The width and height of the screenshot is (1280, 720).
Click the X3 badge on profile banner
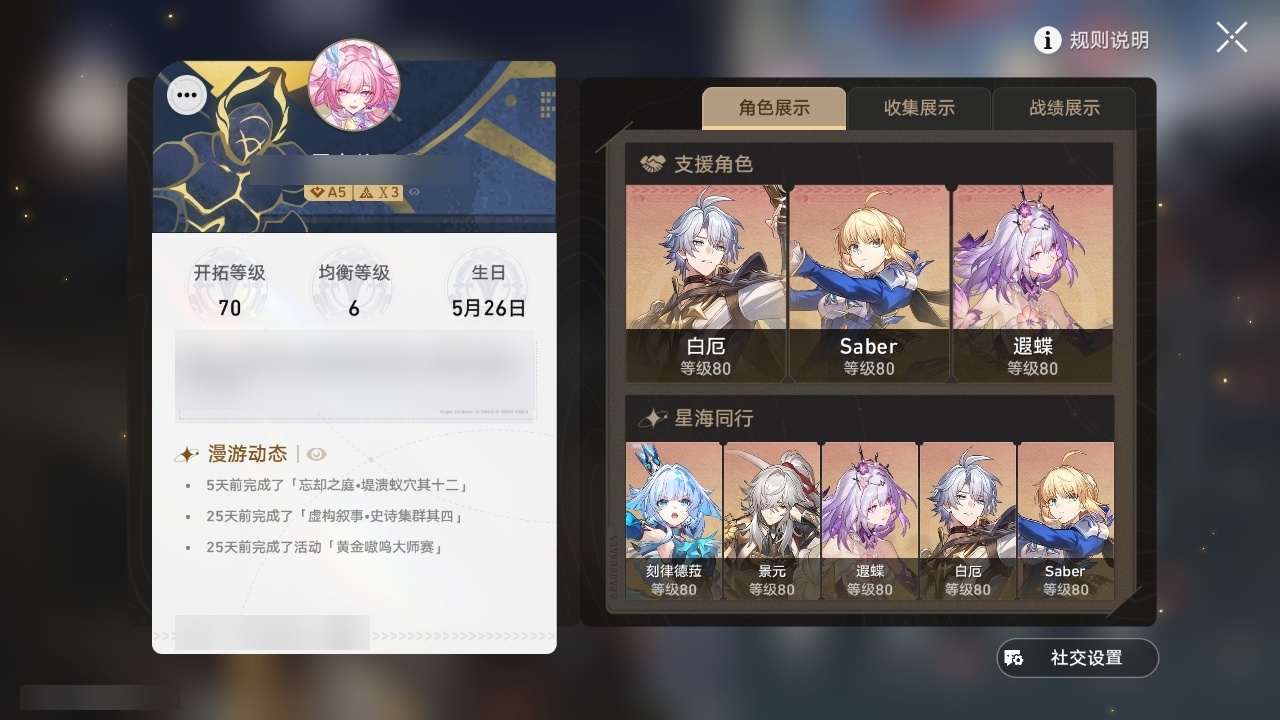pos(379,192)
